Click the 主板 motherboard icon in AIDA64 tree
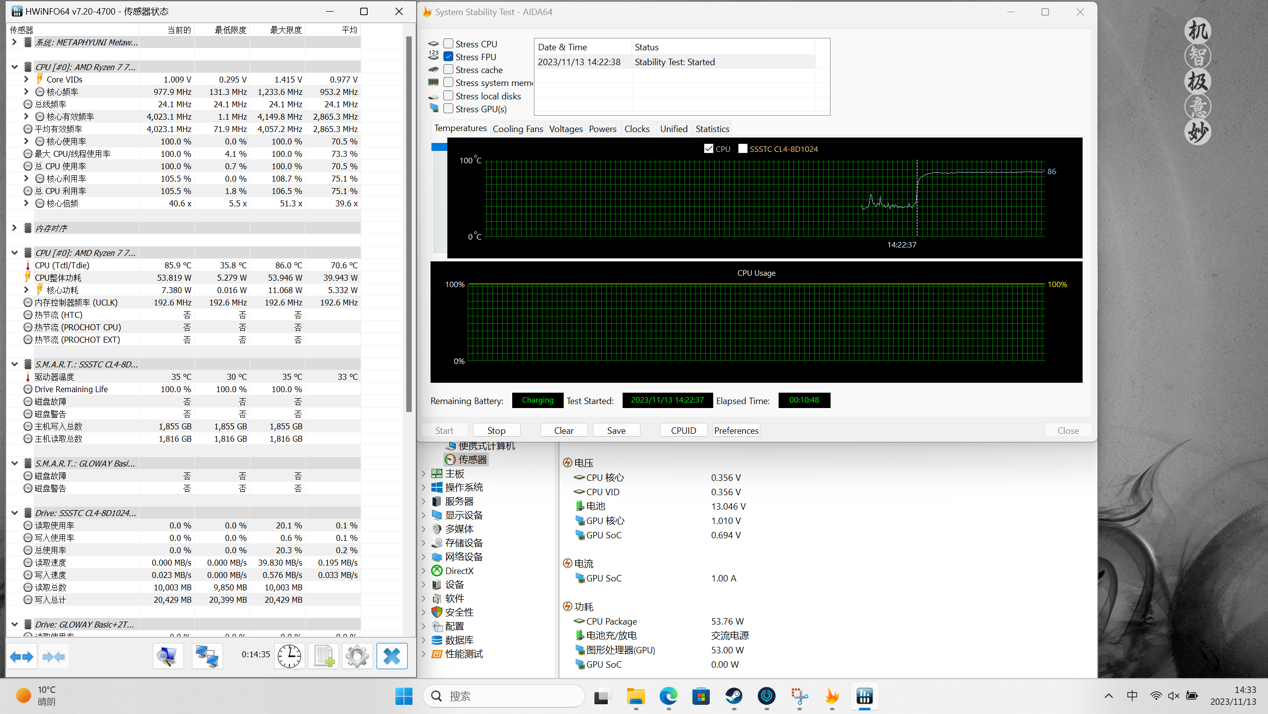This screenshot has height=714, width=1268. [x=437, y=474]
